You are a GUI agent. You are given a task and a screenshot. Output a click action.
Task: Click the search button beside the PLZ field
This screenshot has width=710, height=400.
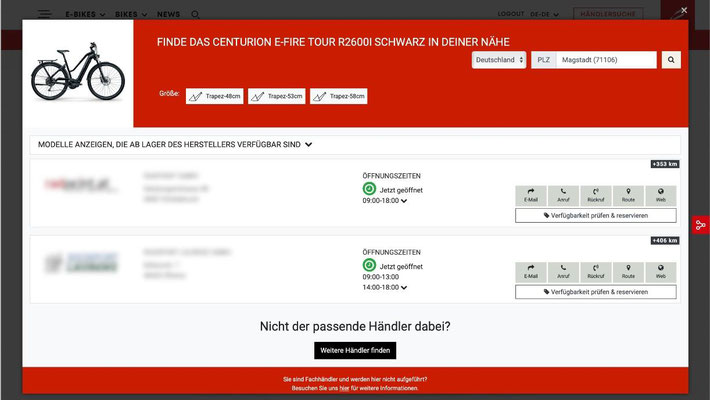click(671, 60)
